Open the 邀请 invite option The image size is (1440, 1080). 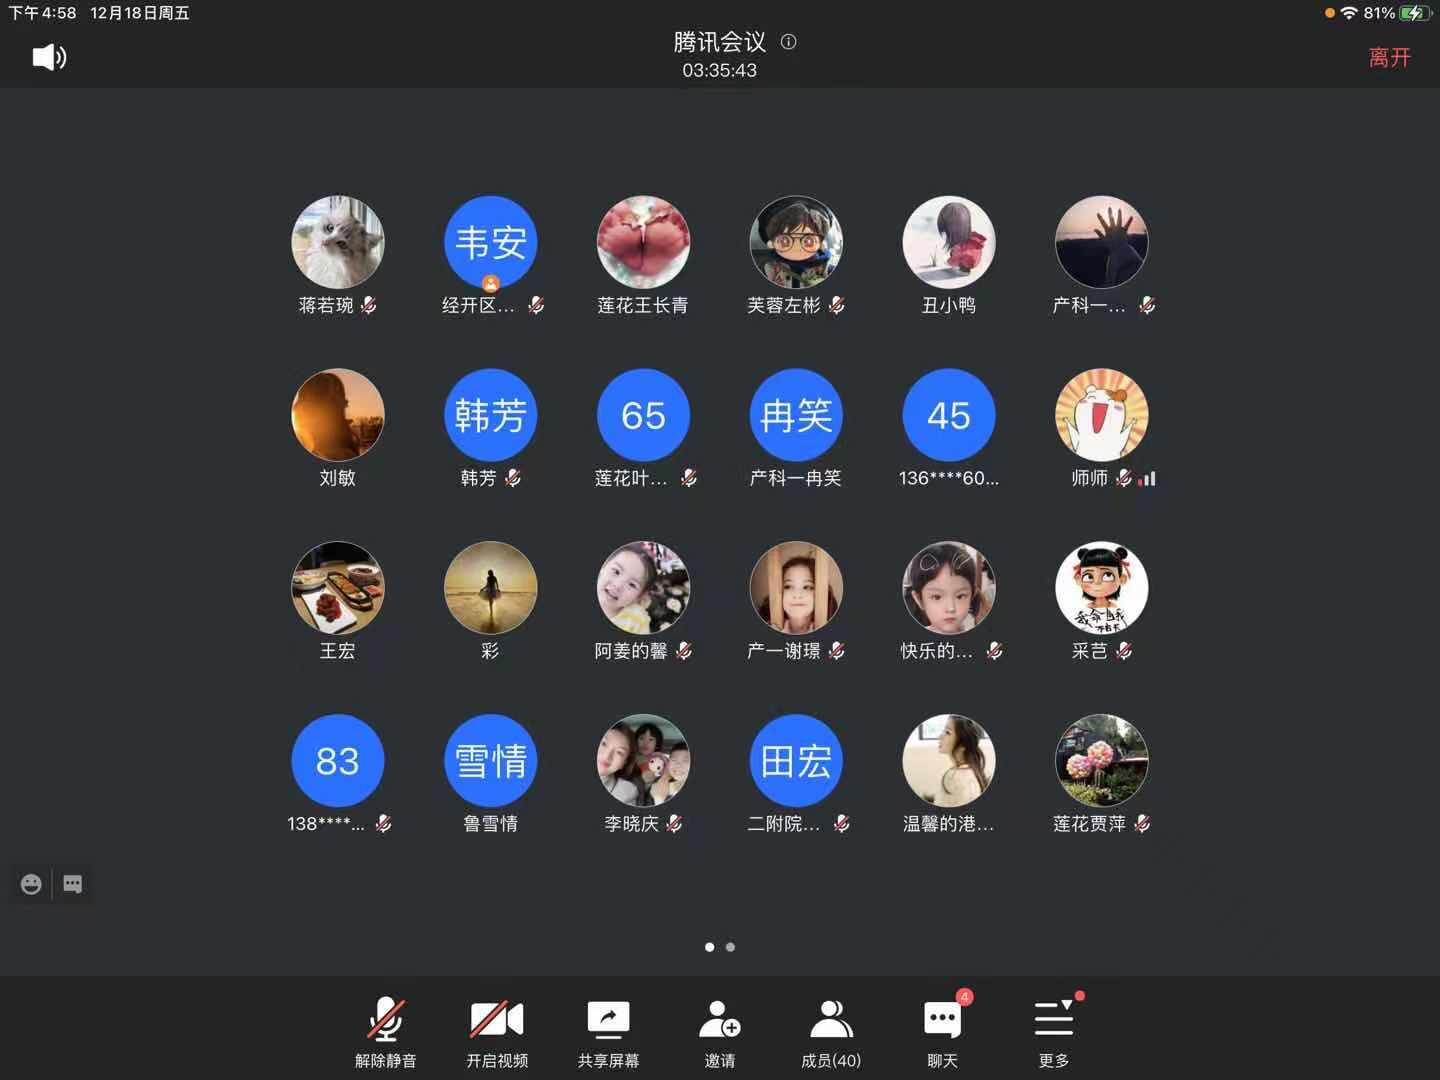(720, 1033)
